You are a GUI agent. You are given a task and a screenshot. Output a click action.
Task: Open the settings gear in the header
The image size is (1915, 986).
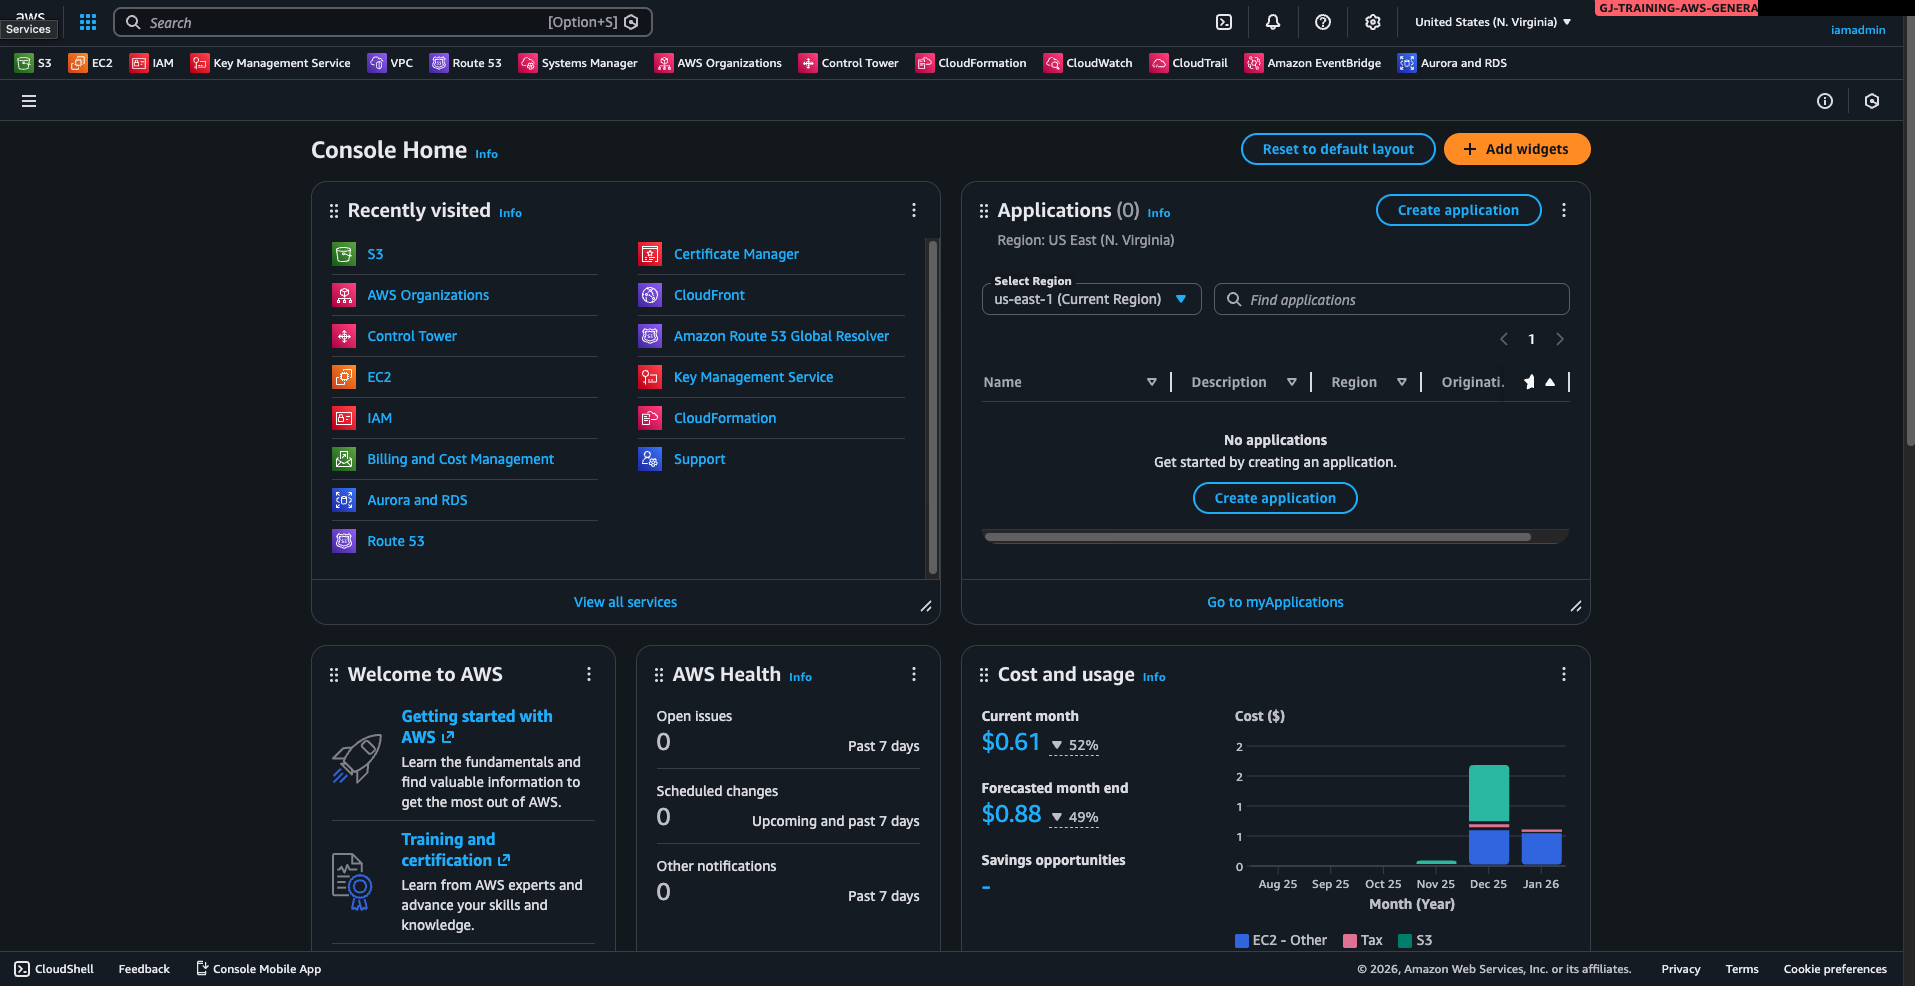[x=1372, y=21]
